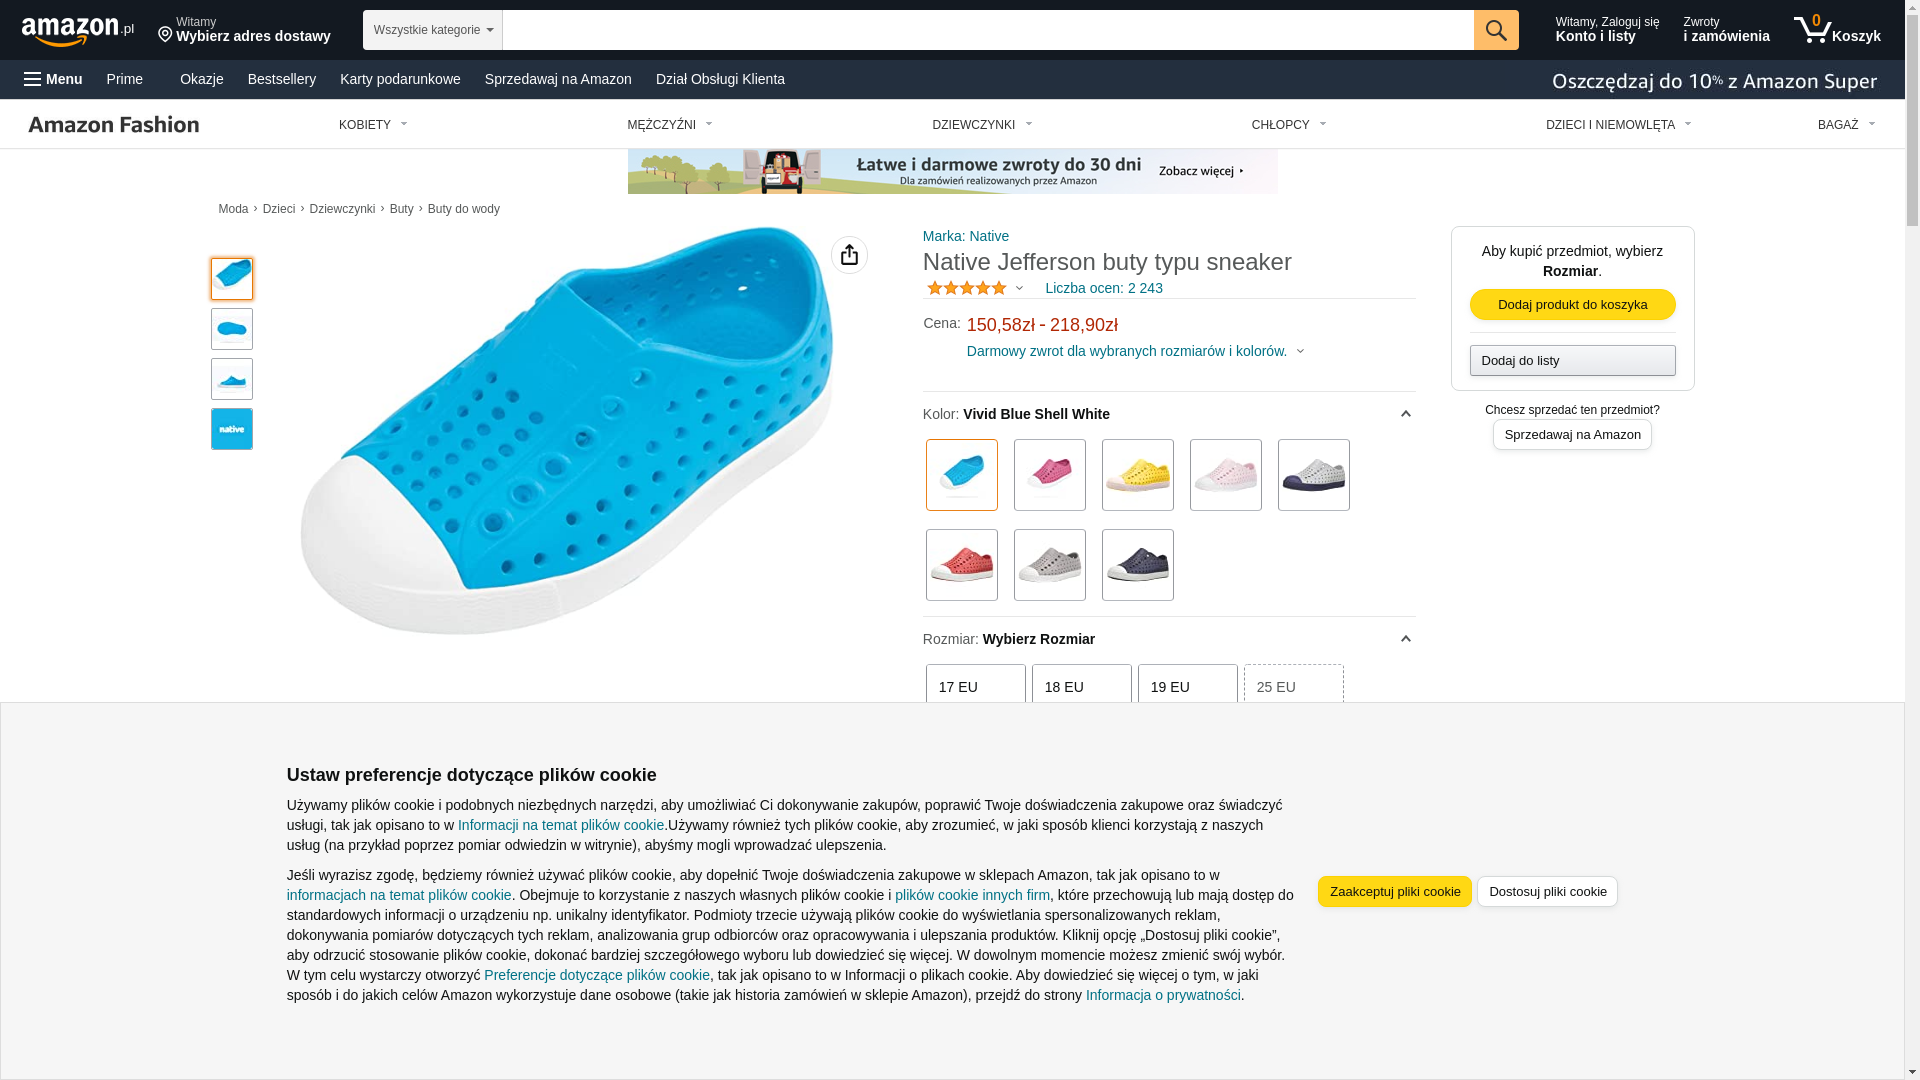The image size is (1920, 1080).
Task: Click the share icon on product image
Action: tap(849, 255)
